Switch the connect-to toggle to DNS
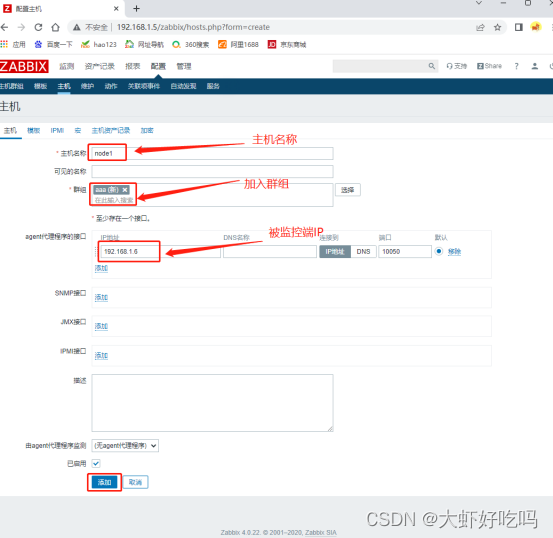 tap(363, 252)
